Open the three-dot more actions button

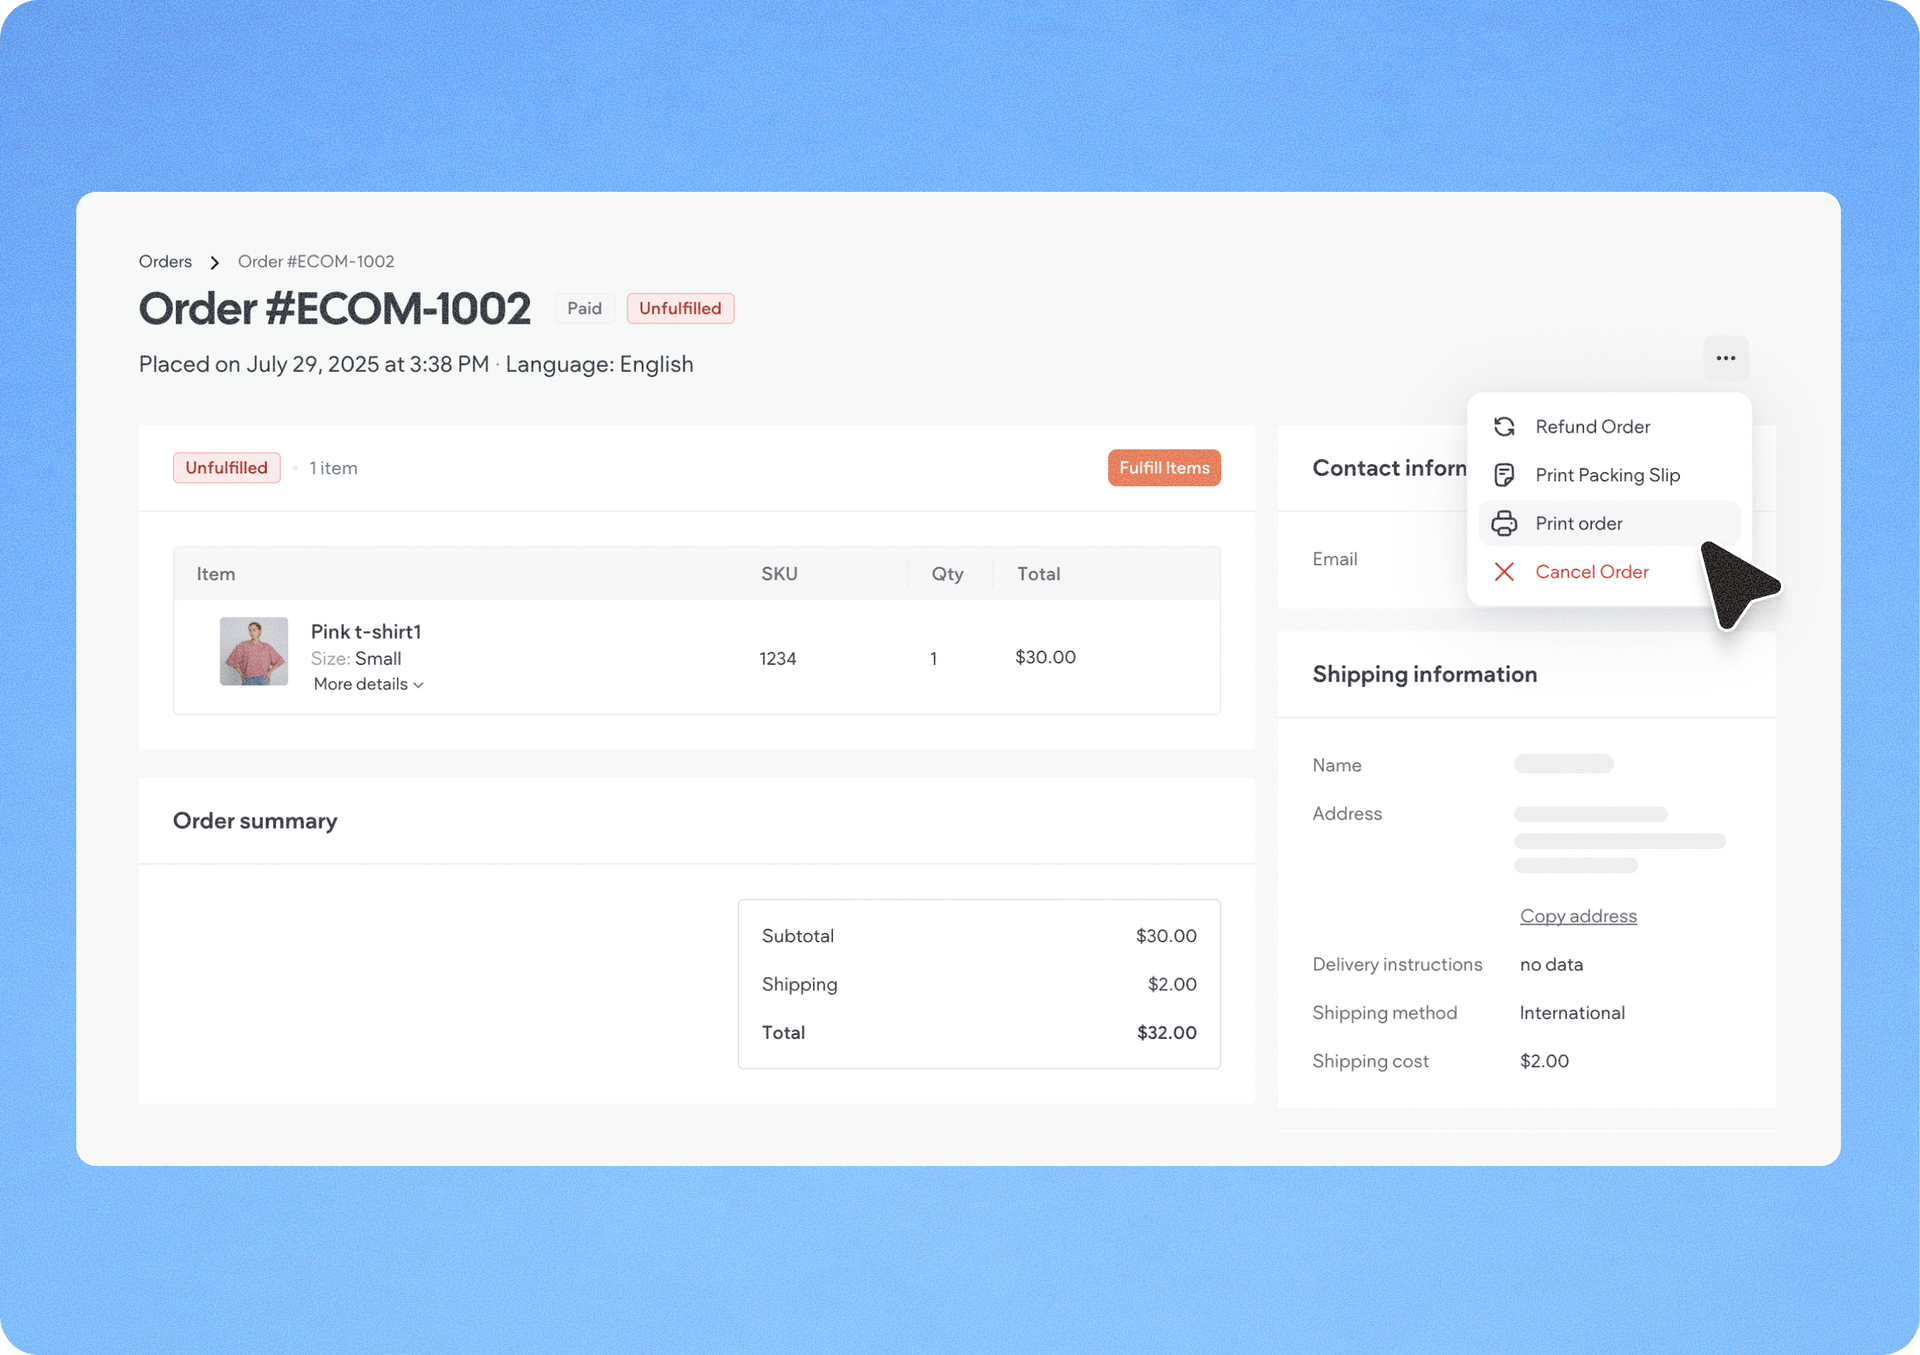click(x=1725, y=358)
